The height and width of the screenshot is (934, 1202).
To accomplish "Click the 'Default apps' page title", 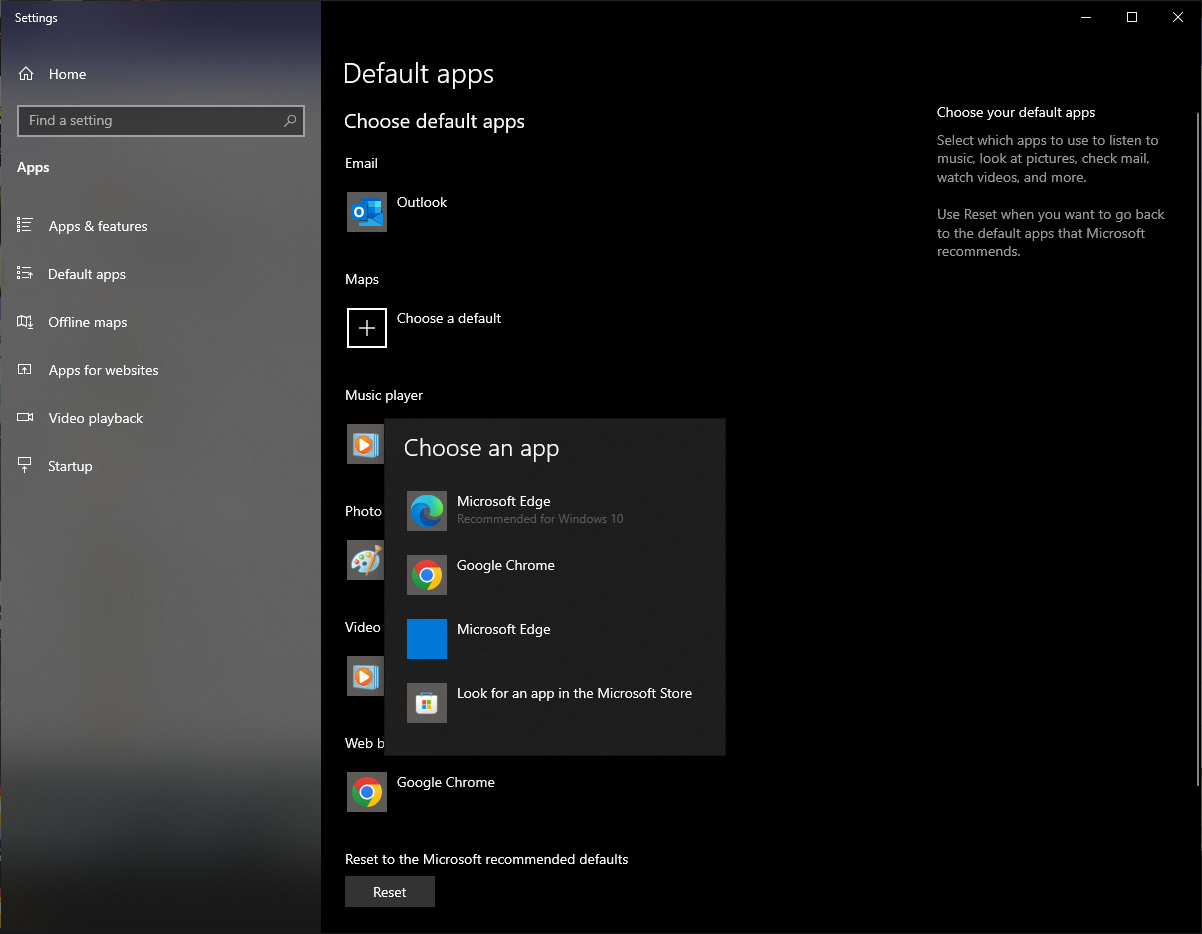I will click(x=418, y=74).
